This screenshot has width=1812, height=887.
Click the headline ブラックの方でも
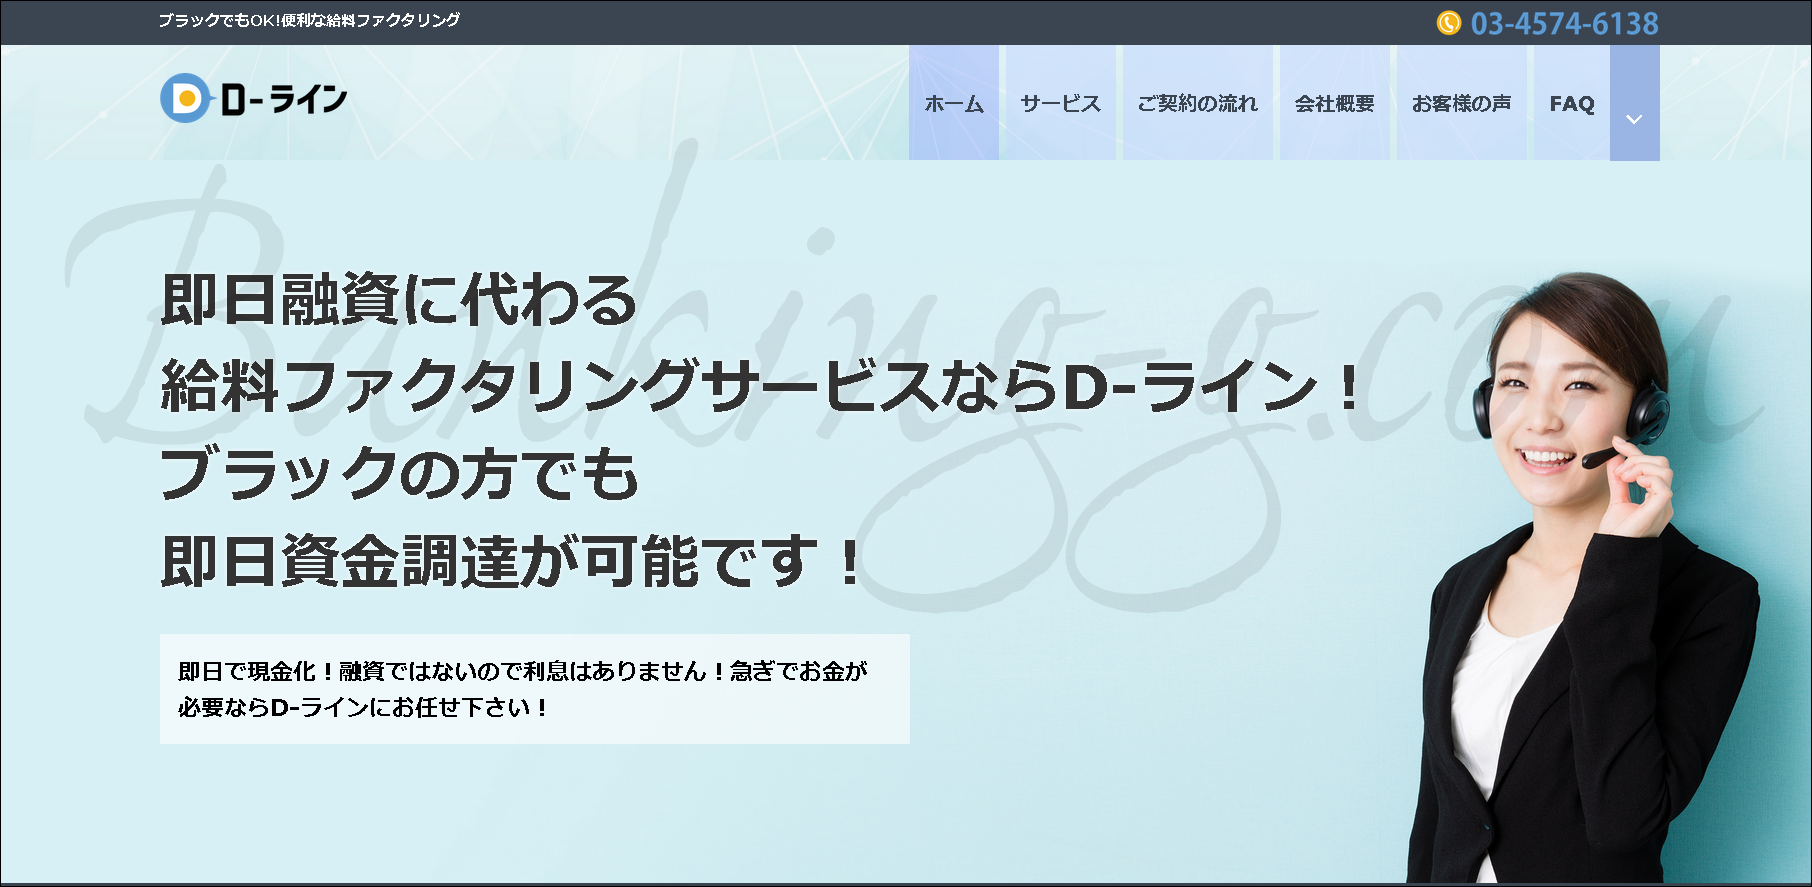398,474
